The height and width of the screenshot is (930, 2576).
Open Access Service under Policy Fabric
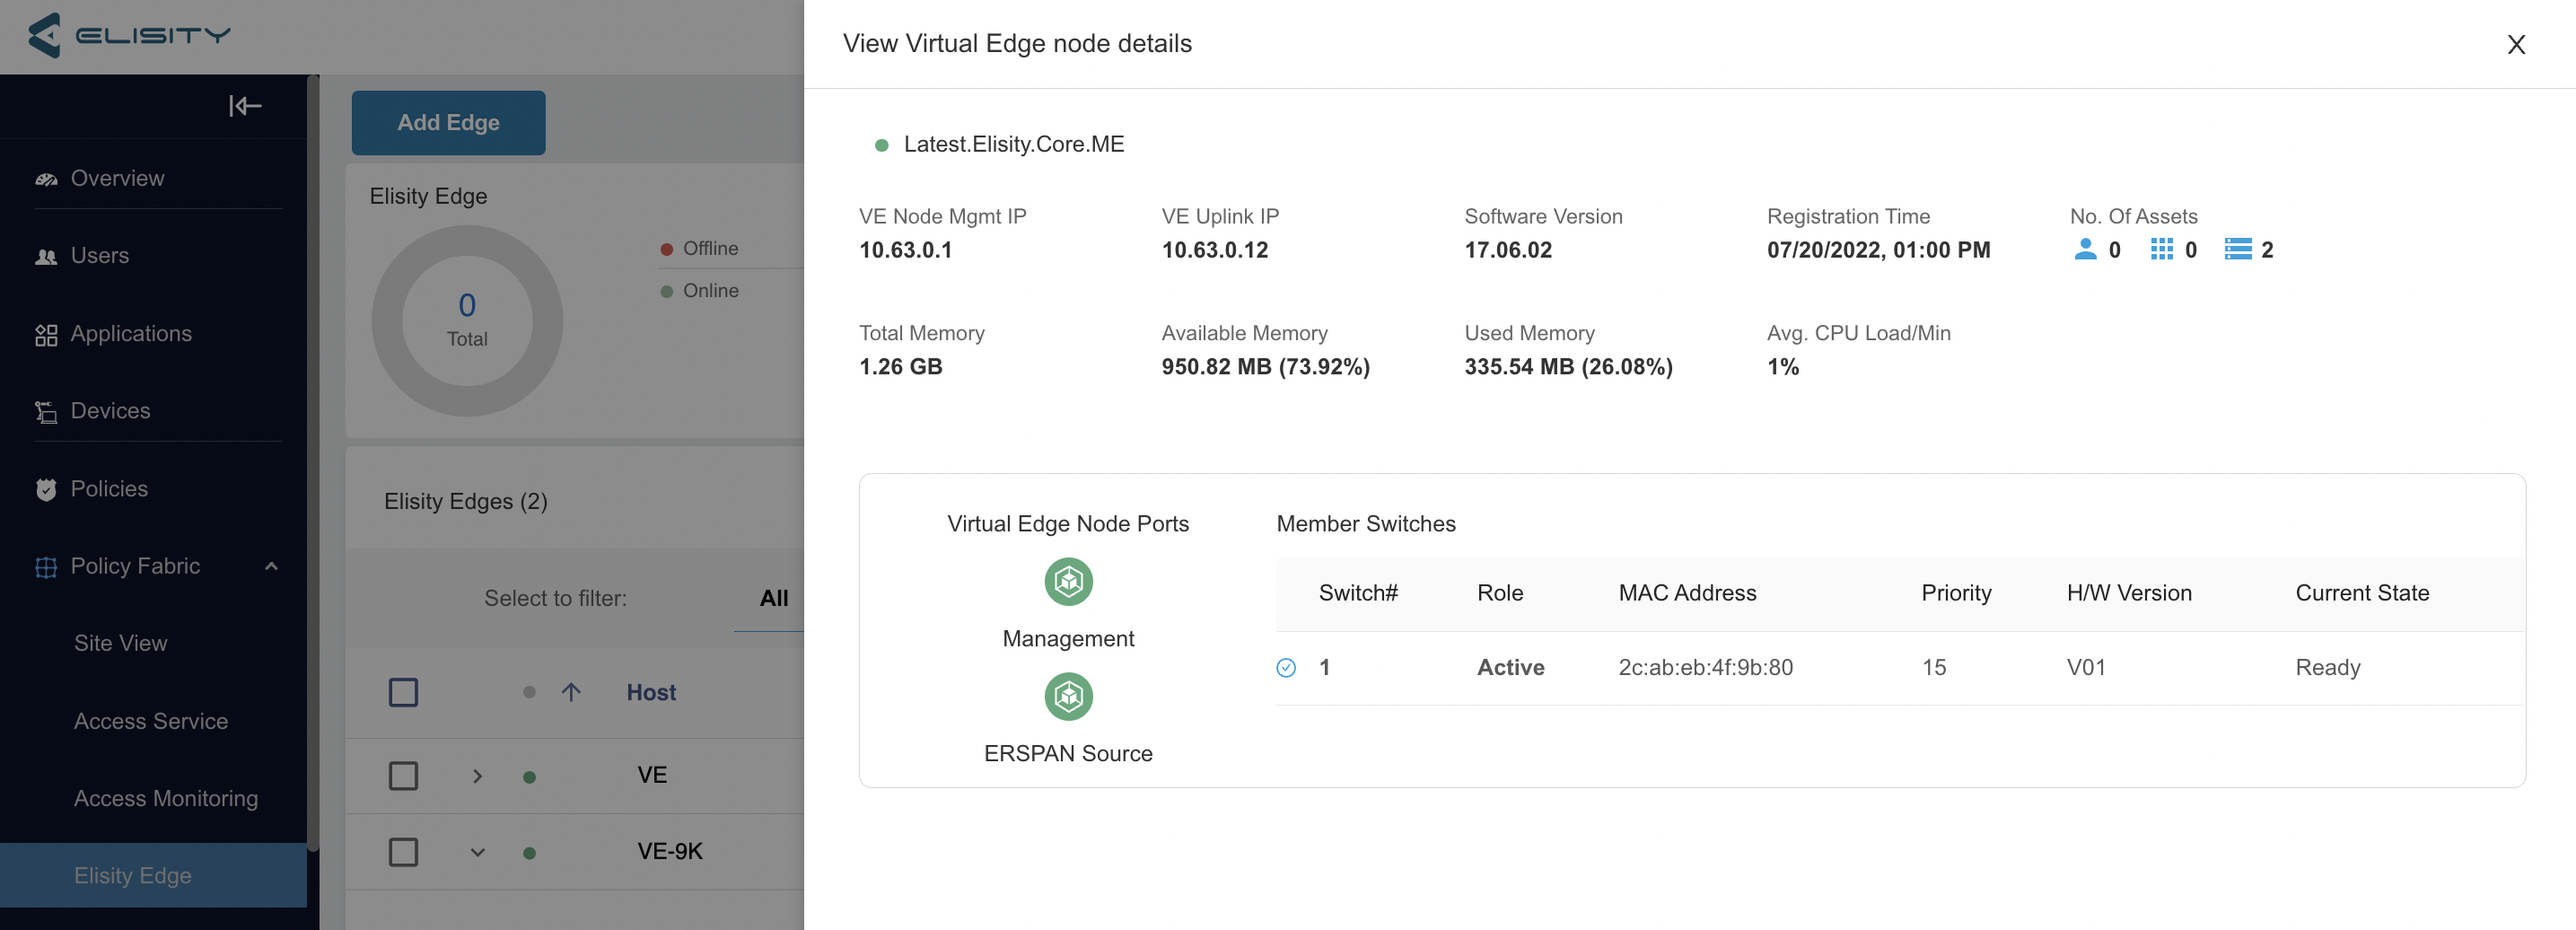151,721
